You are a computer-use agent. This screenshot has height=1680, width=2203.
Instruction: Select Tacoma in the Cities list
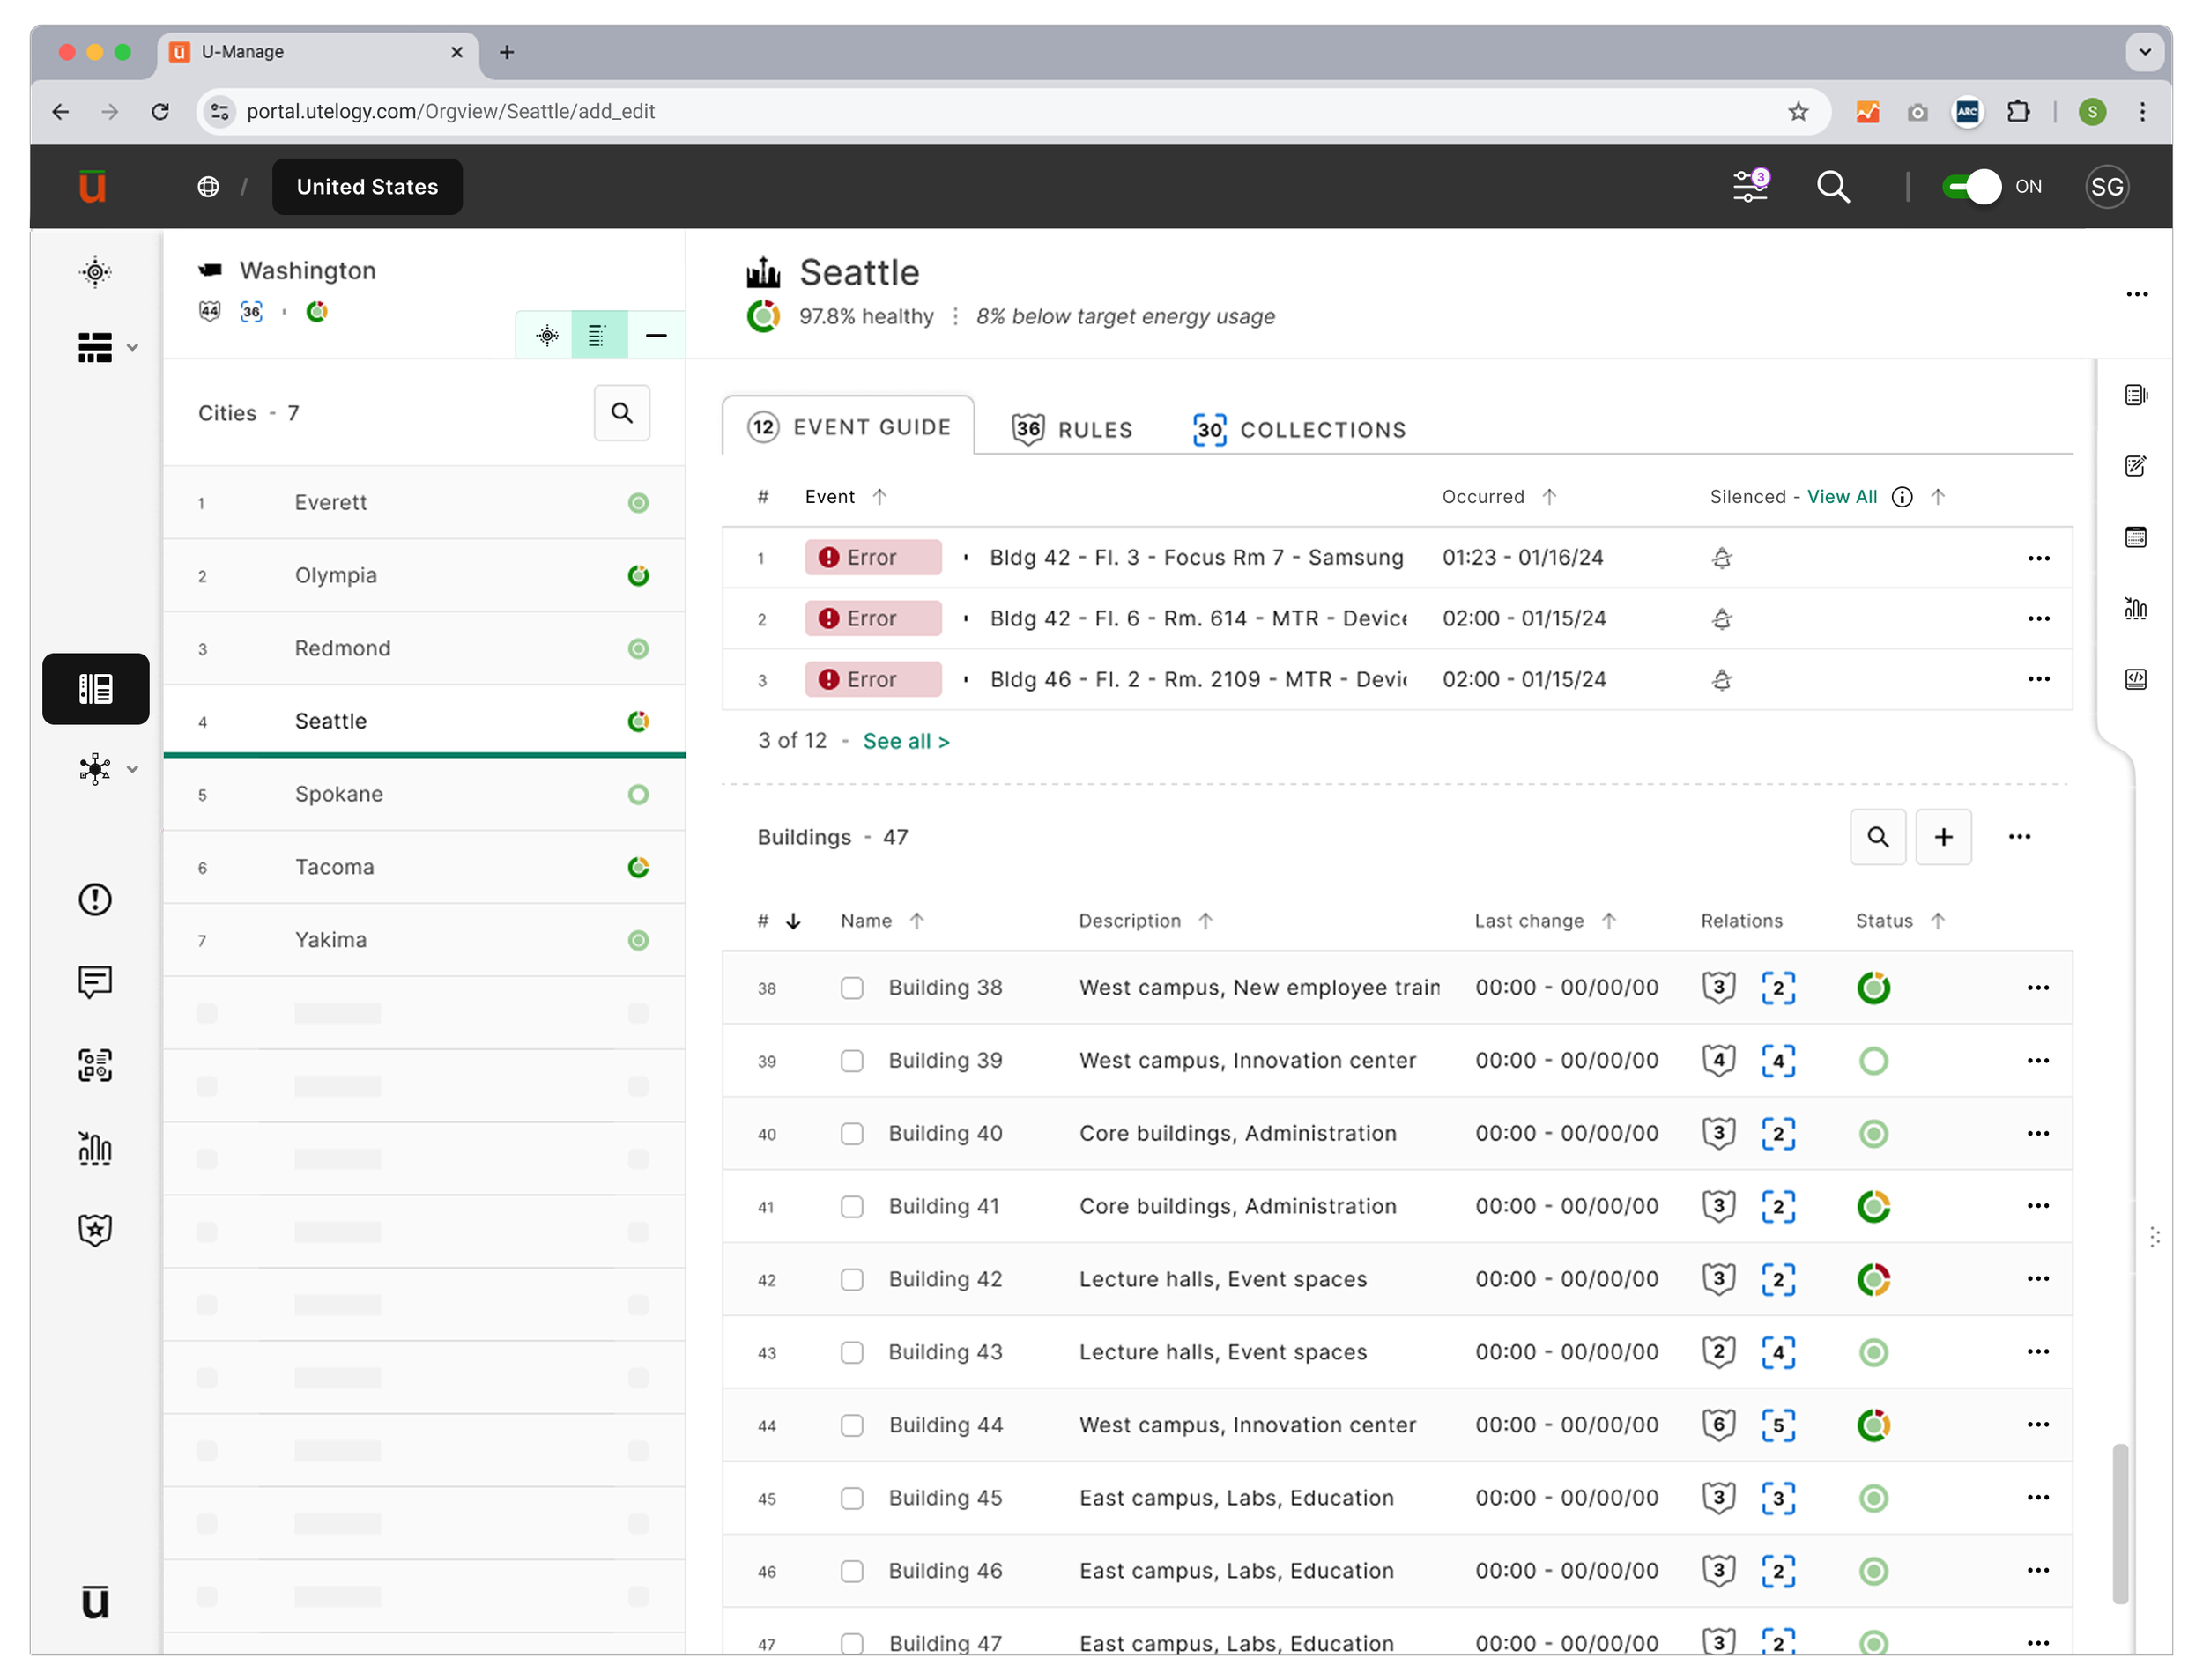click(424, 867)
